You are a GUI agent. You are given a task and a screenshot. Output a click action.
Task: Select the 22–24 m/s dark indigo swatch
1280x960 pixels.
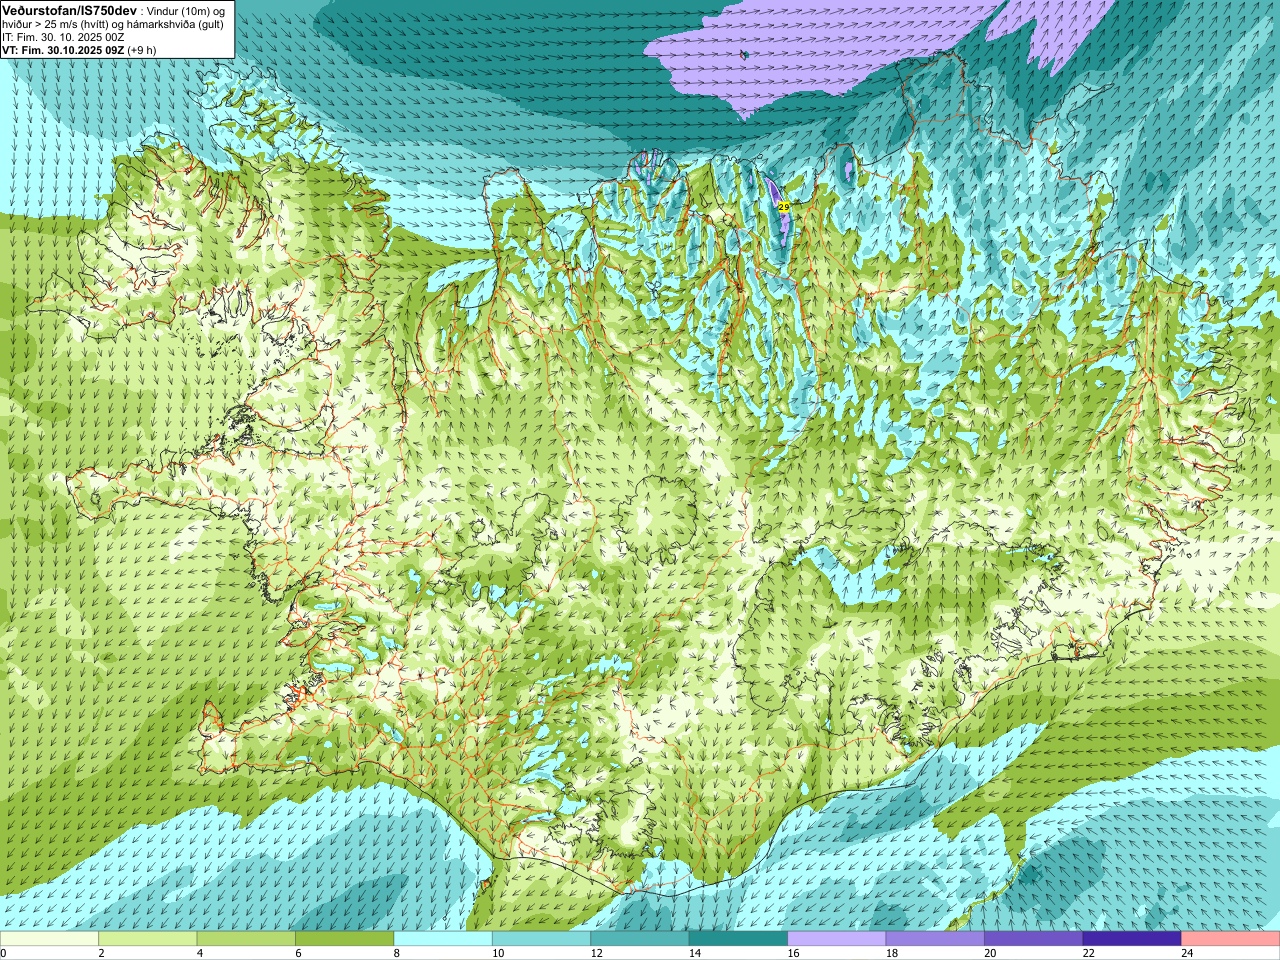1132,940
